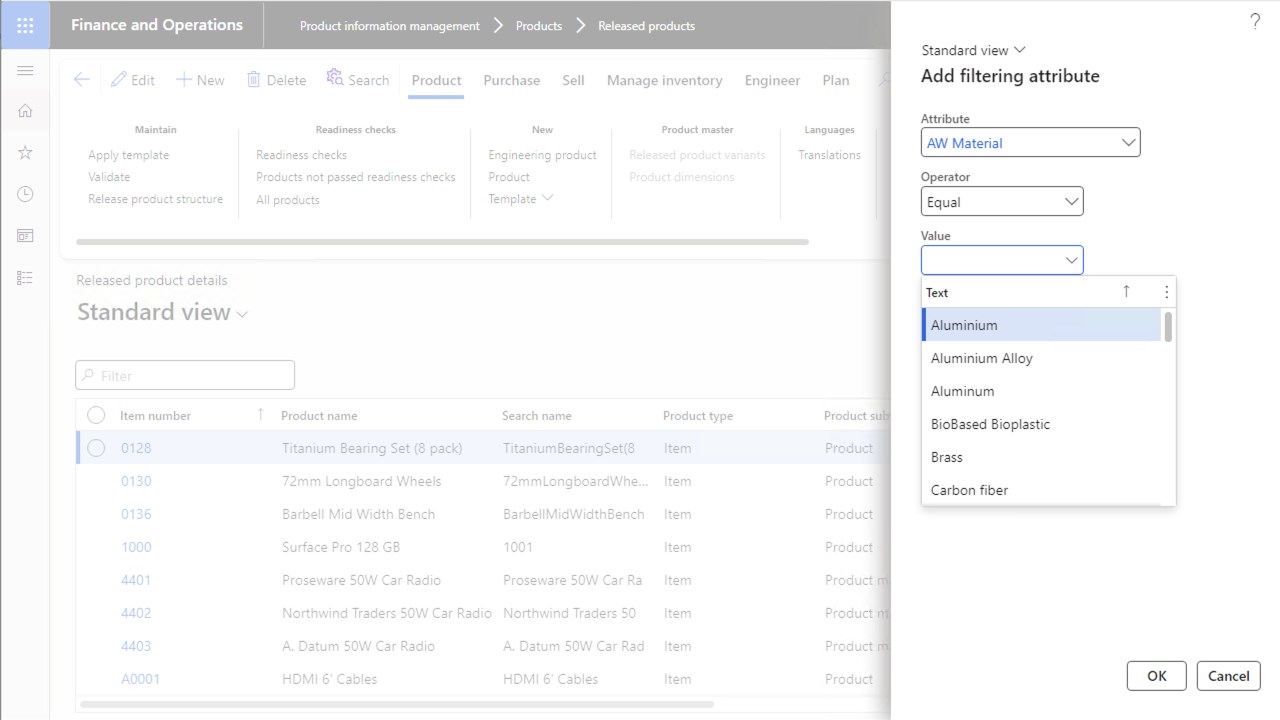Click the Products breadcrumb

coord(539,26)
